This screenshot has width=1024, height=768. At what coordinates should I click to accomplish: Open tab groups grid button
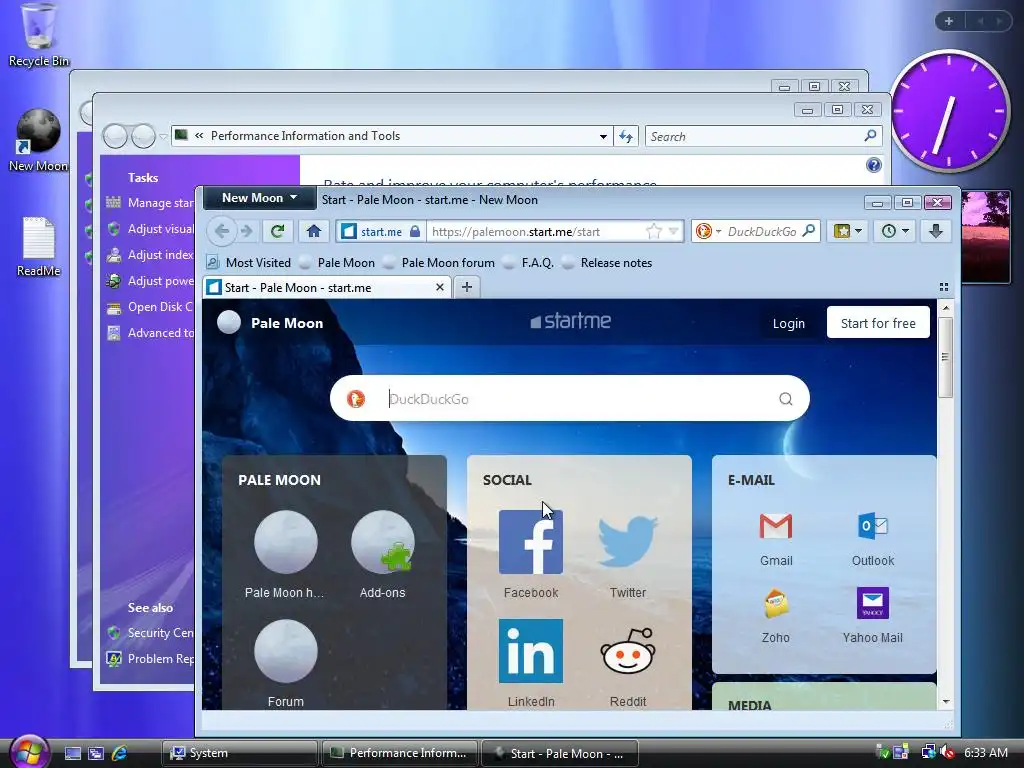tap(944, 287)
